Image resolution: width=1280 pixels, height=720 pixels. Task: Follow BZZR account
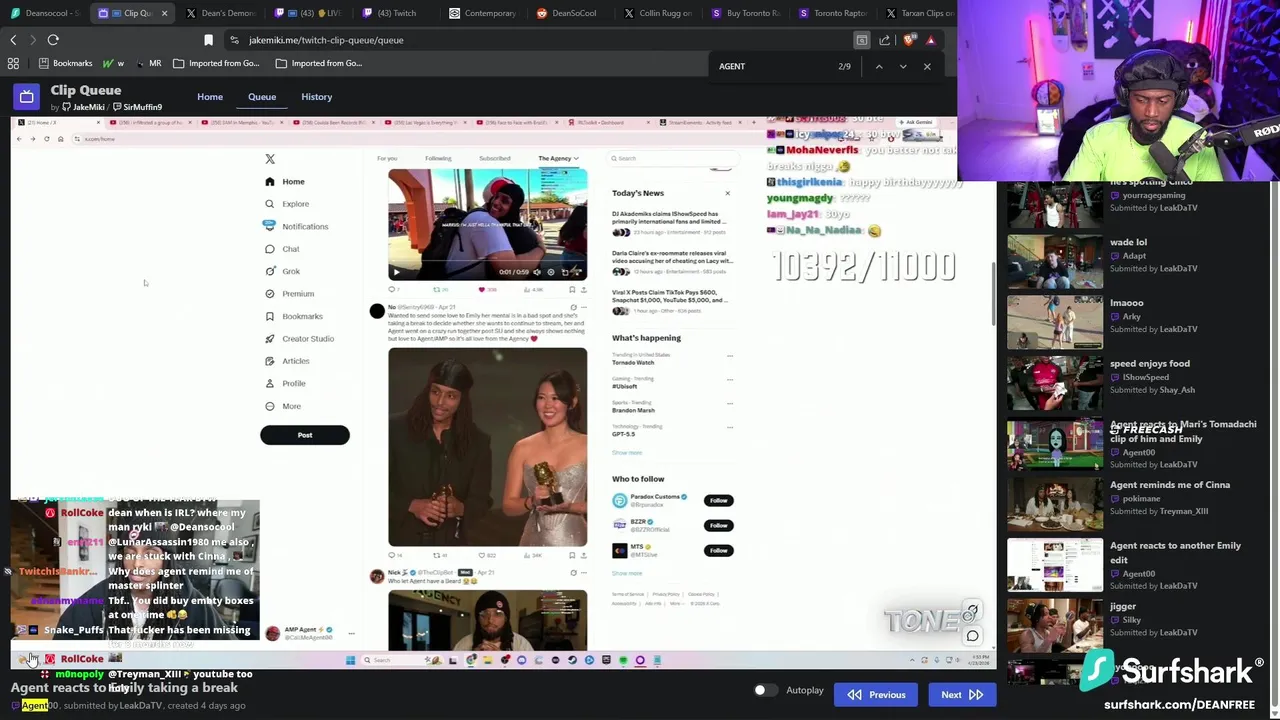(718, 525)
